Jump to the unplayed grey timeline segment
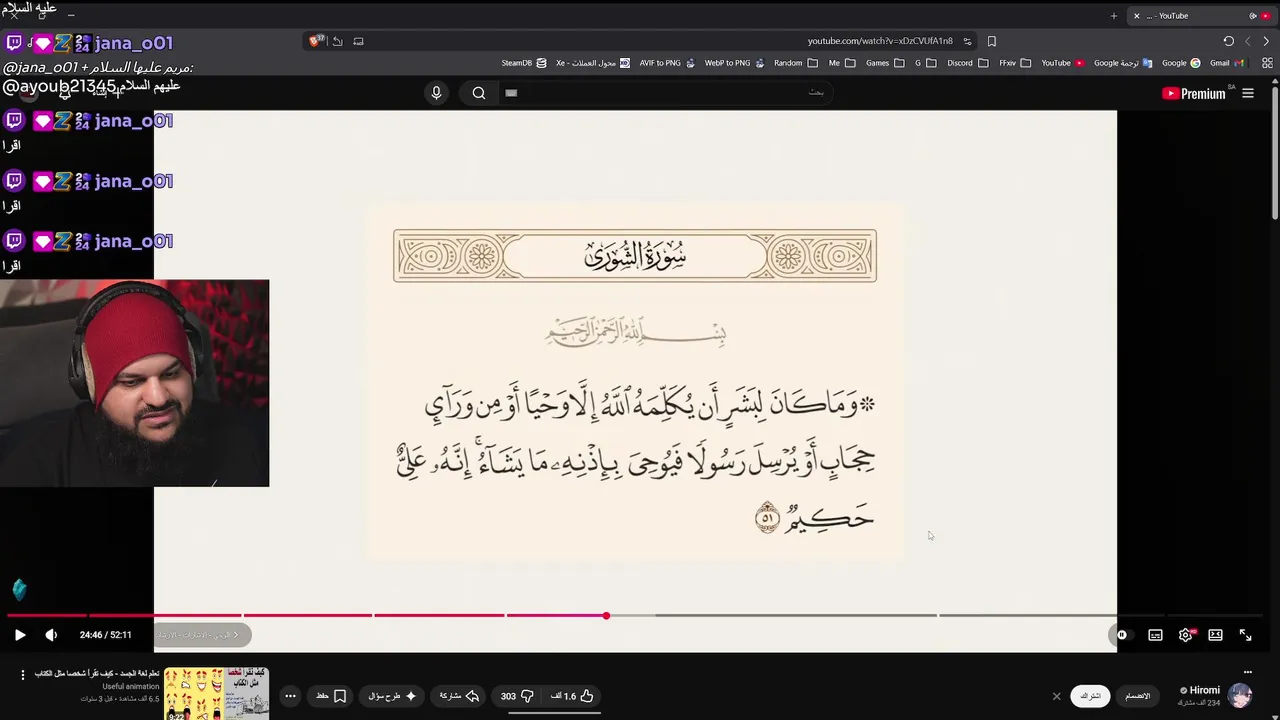Viewport: 1280px width, 720px height. pyautogui.click(x=796, y=615)
